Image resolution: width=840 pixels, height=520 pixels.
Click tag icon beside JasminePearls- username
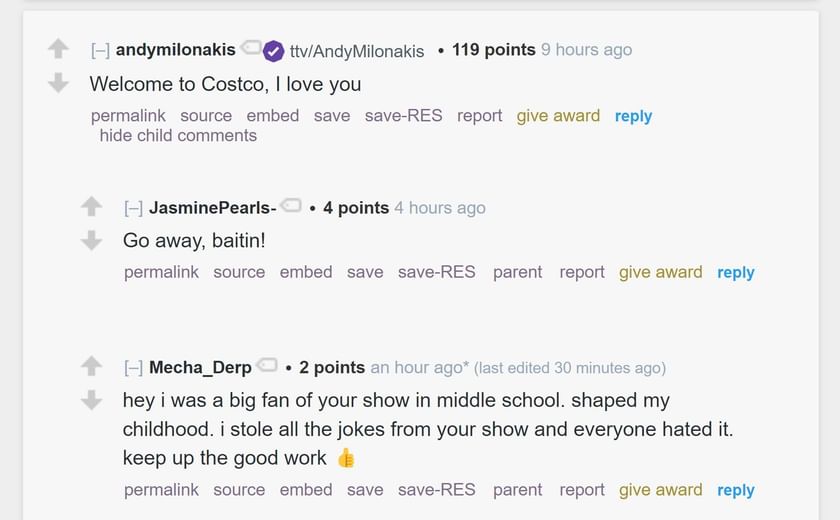[x=291, y=206]
